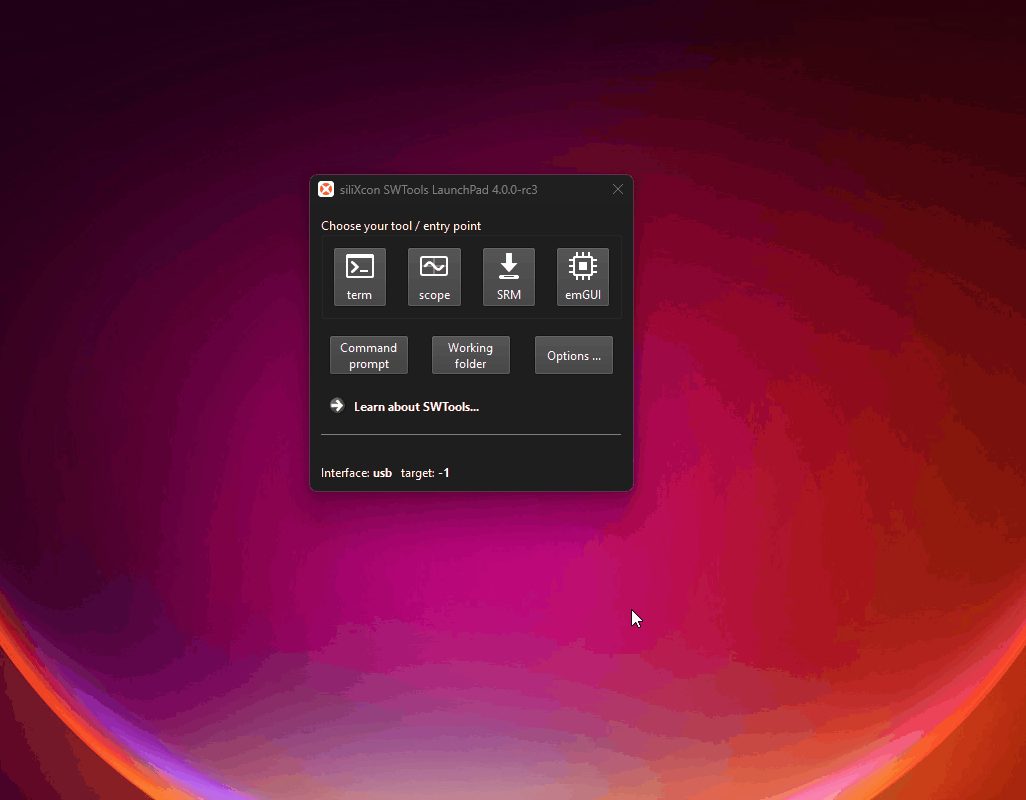This screenshot has height=800, width=1026.
Task: Click the 'Interface: usb' status text
Action: point(356,473)
